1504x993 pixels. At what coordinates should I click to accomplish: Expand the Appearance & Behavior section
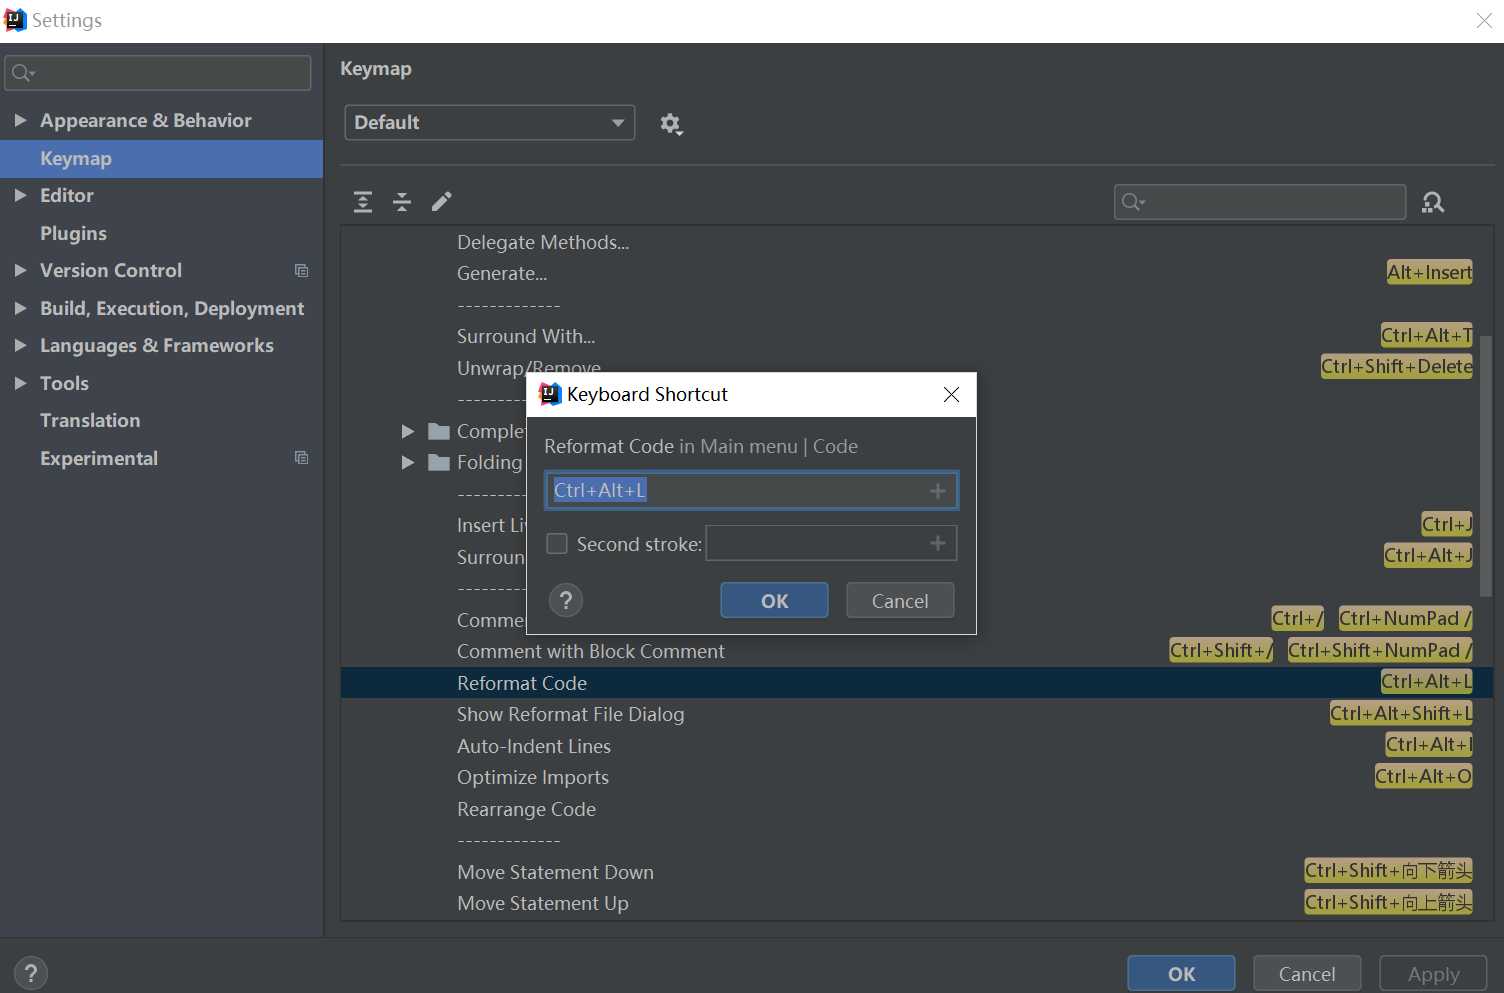pyautogui.click(x=19, y=120)
